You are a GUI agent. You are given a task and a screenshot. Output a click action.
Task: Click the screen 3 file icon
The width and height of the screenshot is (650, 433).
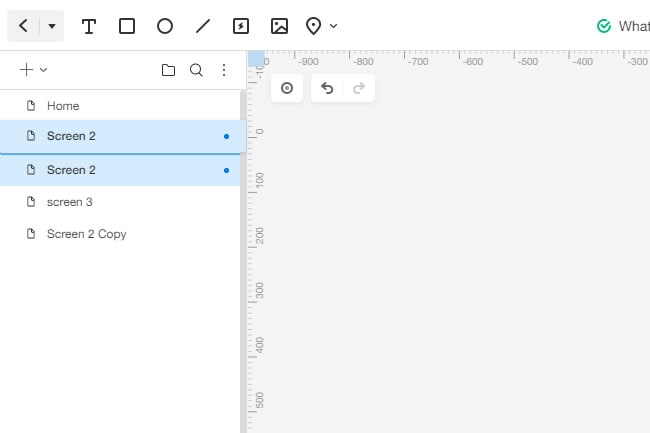click(31, 202)
